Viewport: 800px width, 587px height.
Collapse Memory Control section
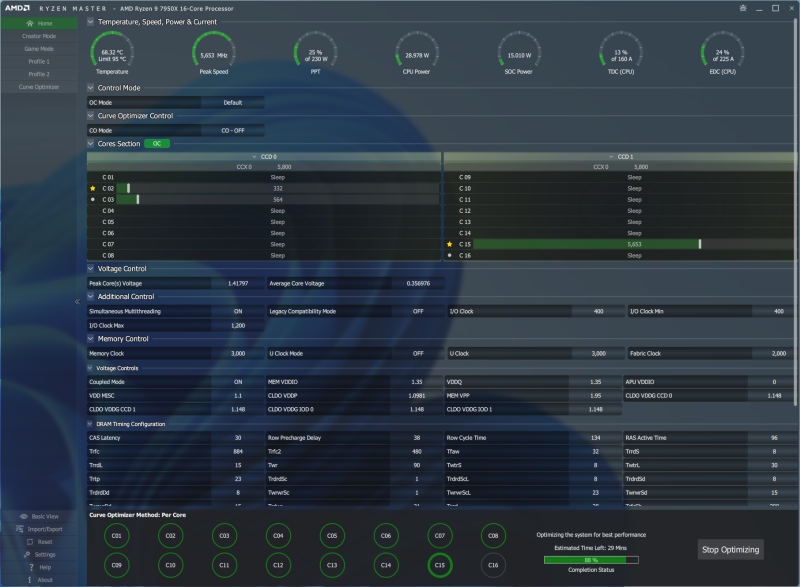click(90, 339)
